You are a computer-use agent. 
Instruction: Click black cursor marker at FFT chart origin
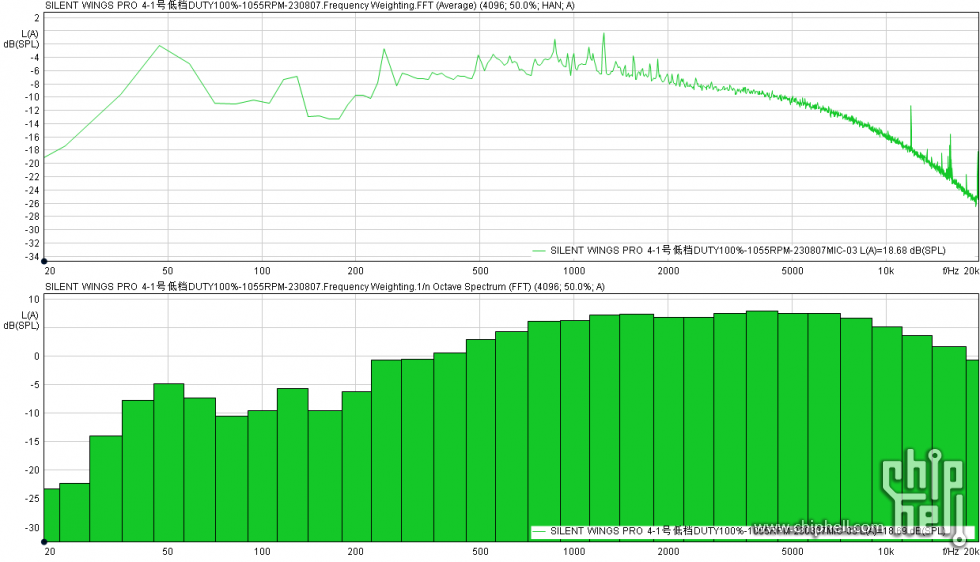(x=44, y=261)
